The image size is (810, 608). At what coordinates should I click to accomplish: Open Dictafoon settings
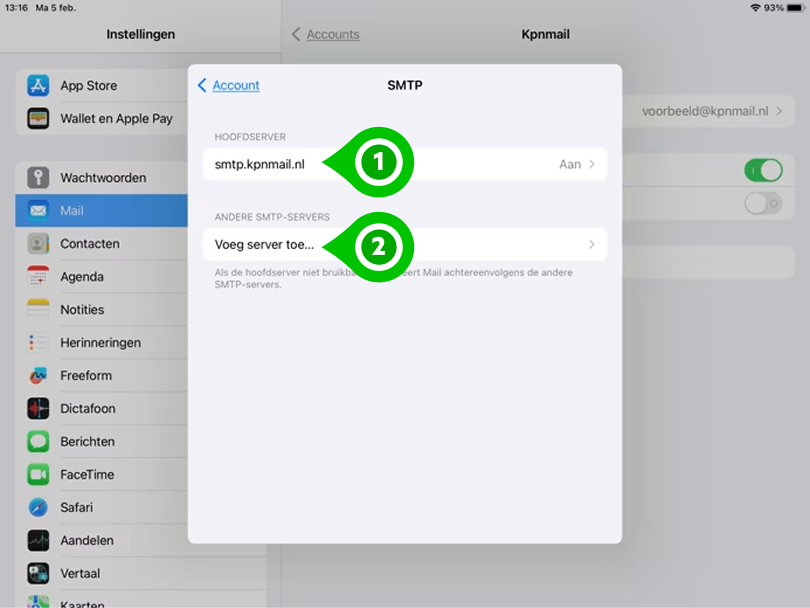pos(36,408)
